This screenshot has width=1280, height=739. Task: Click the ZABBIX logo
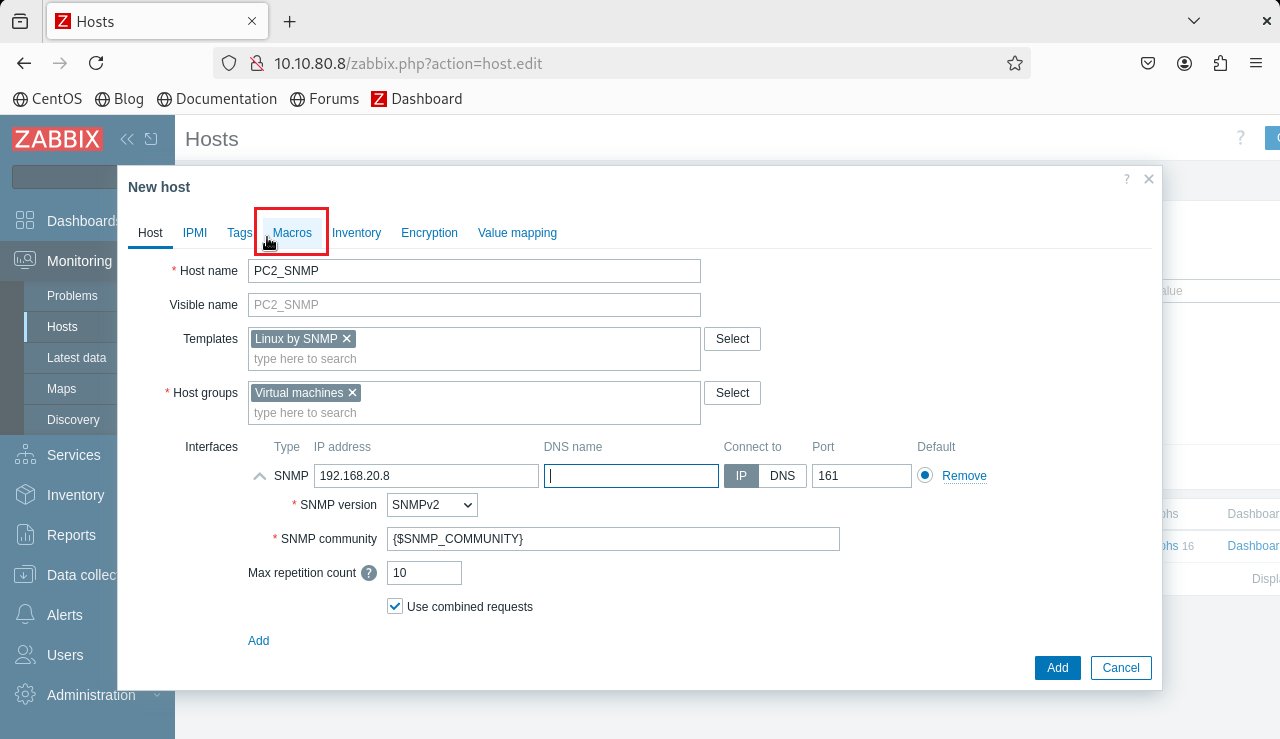point(57,139)
